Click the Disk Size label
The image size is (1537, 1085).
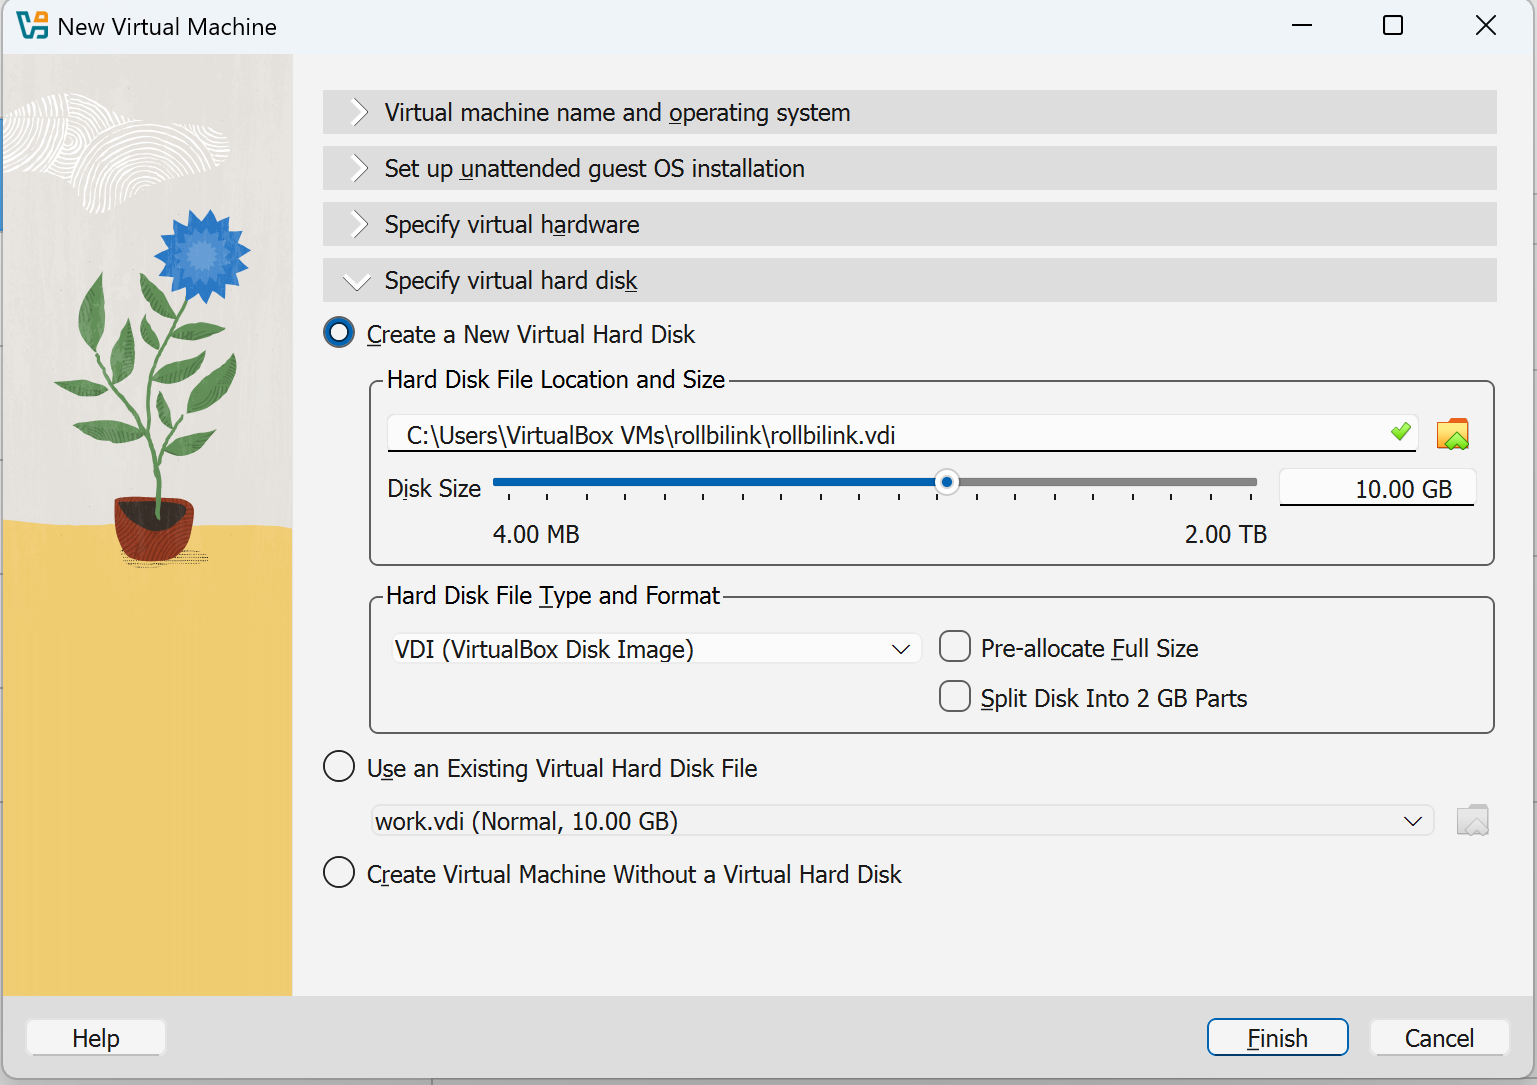pos(434,488)
